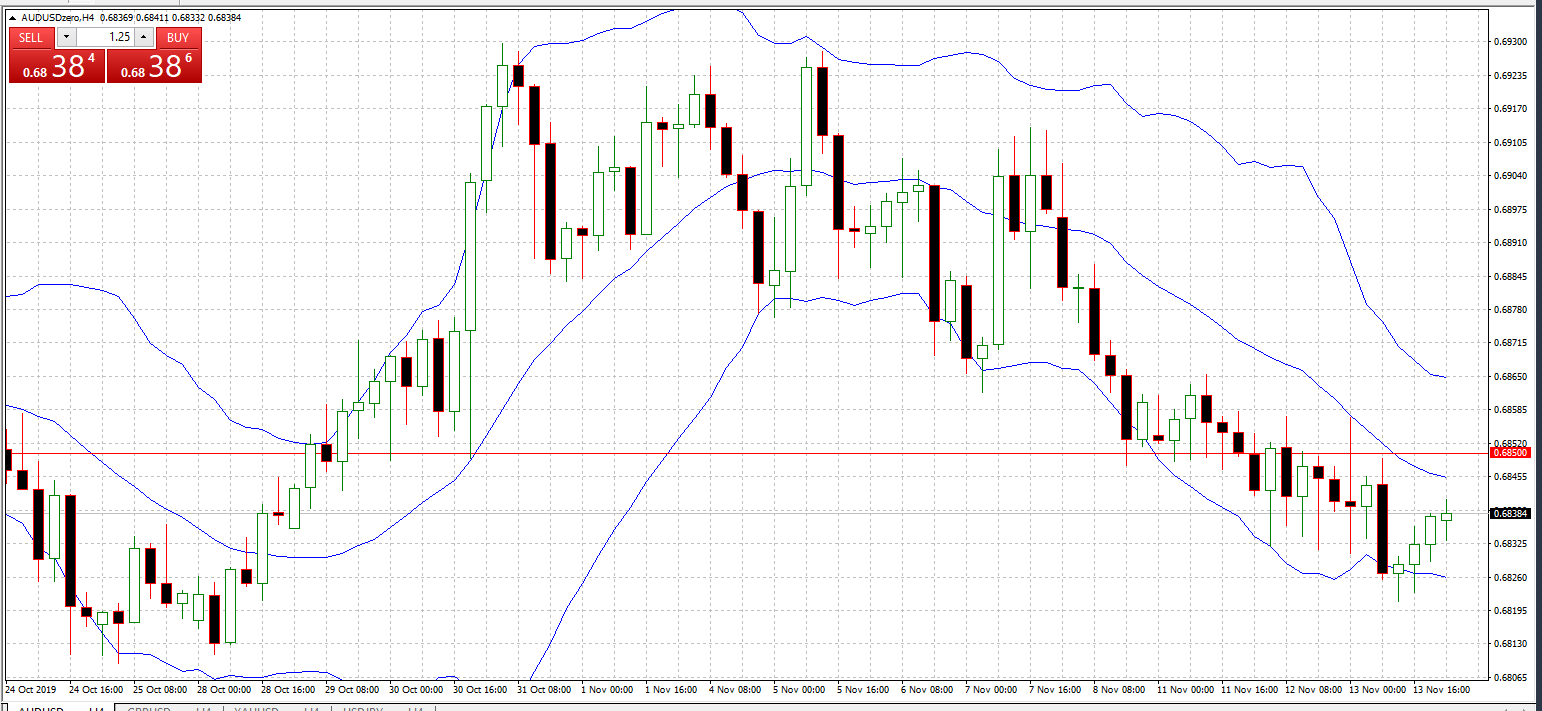Click the 1 Nov 16:00 time label

671,689
